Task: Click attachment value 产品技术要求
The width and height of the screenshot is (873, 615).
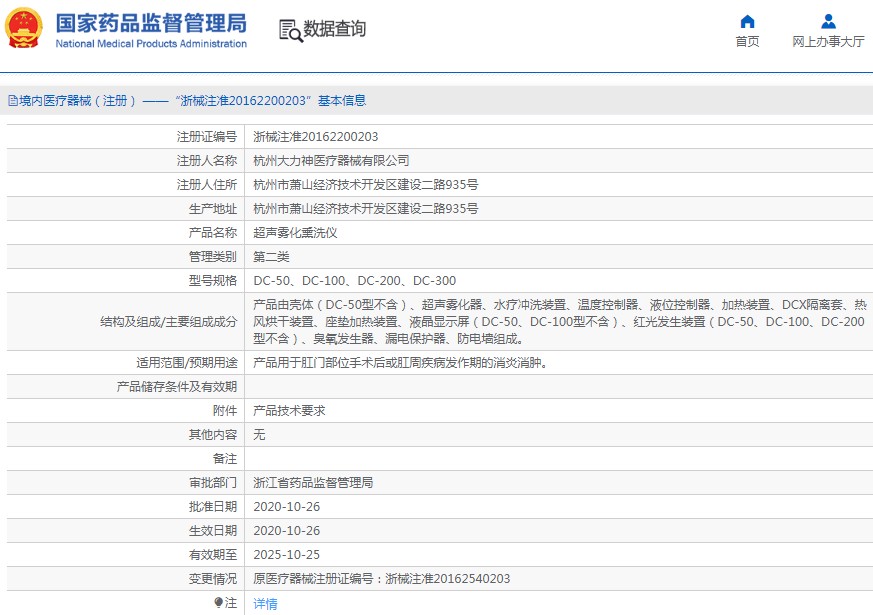Action: [x=289, y=411]
